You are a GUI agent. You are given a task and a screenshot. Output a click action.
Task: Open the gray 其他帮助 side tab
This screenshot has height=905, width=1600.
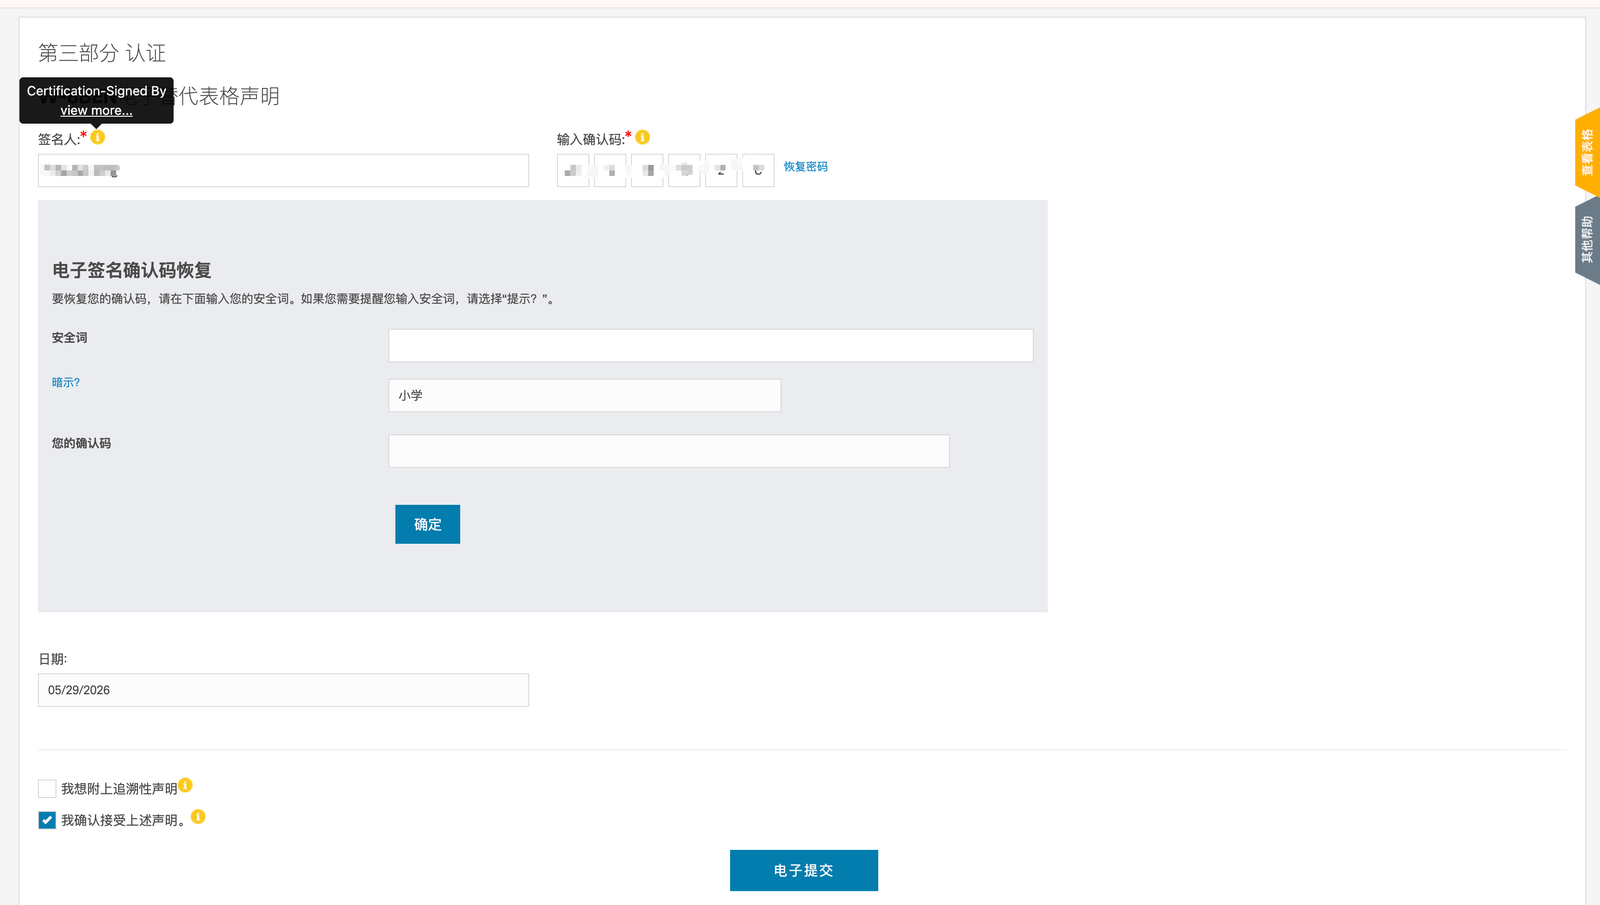1587,240
